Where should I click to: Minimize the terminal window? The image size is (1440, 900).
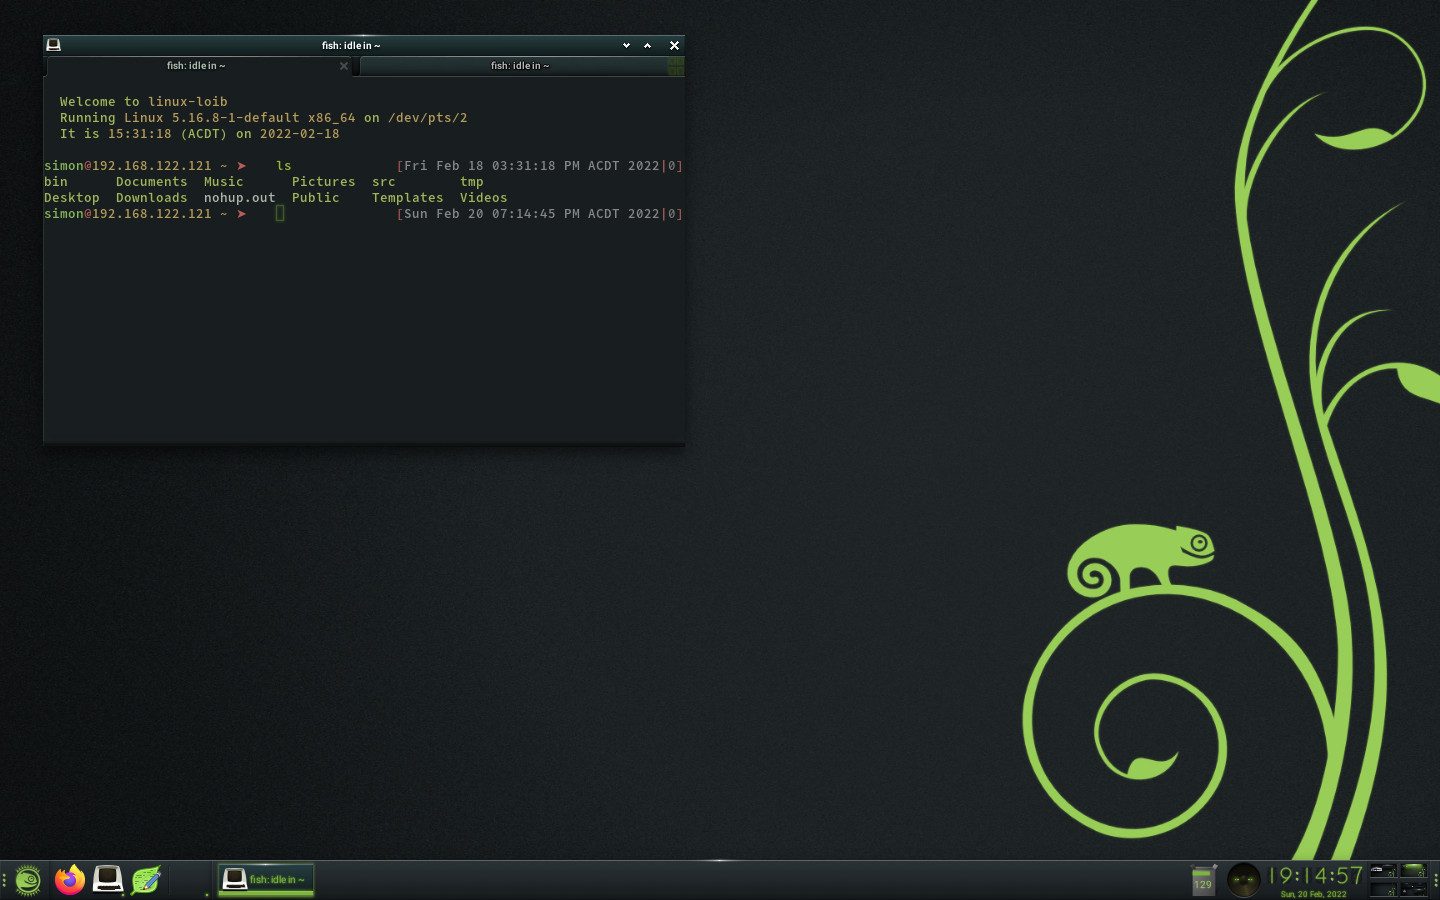click(x=626, y=45)
